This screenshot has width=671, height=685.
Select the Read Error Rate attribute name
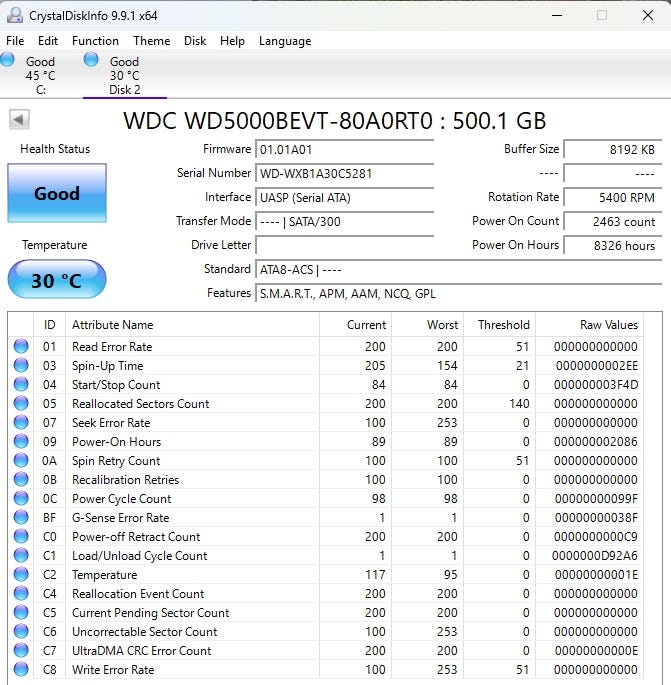[x=112, y=346]
